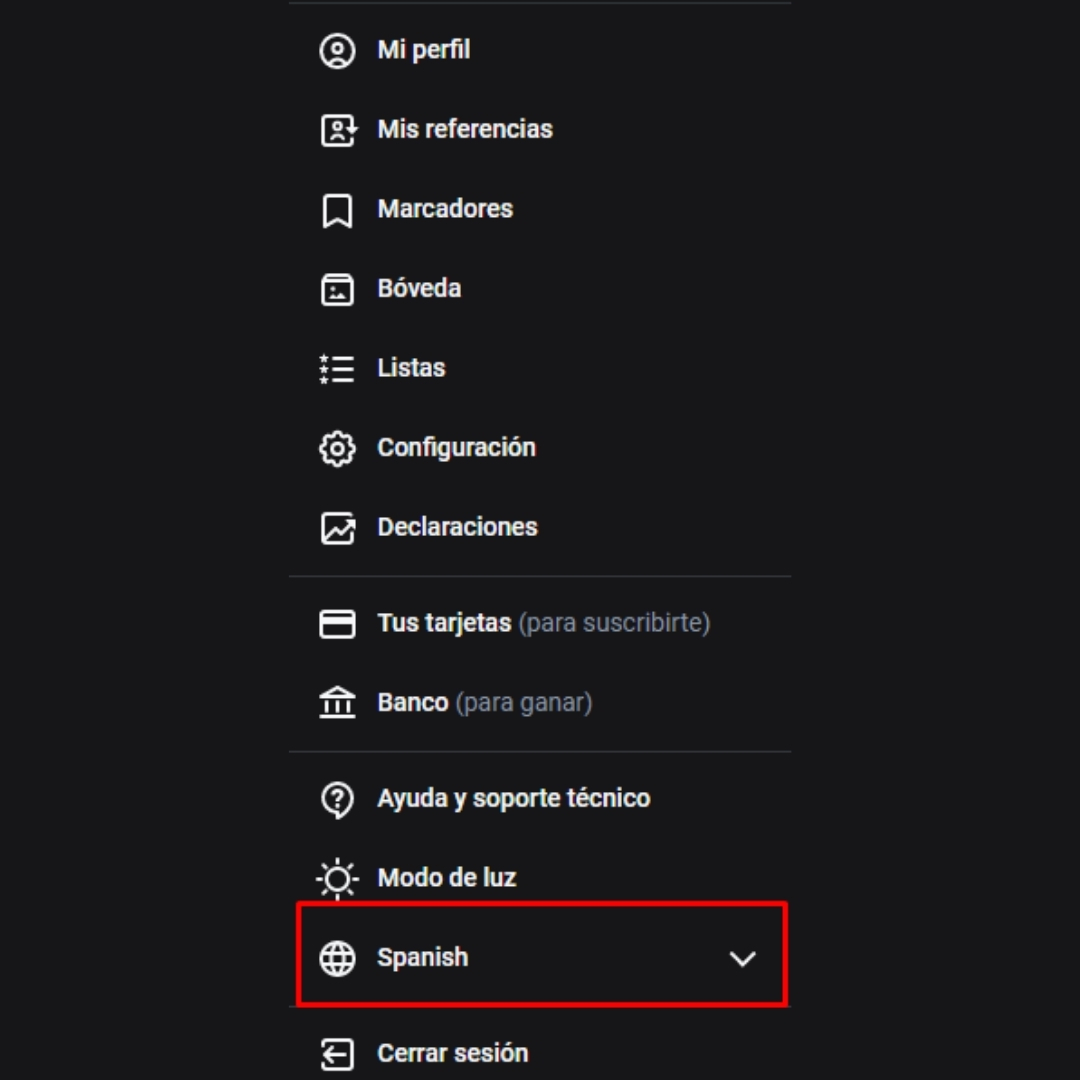Log out with Cerrar sesión
Screen dimensions: 1080x1080
[452, 1053]
